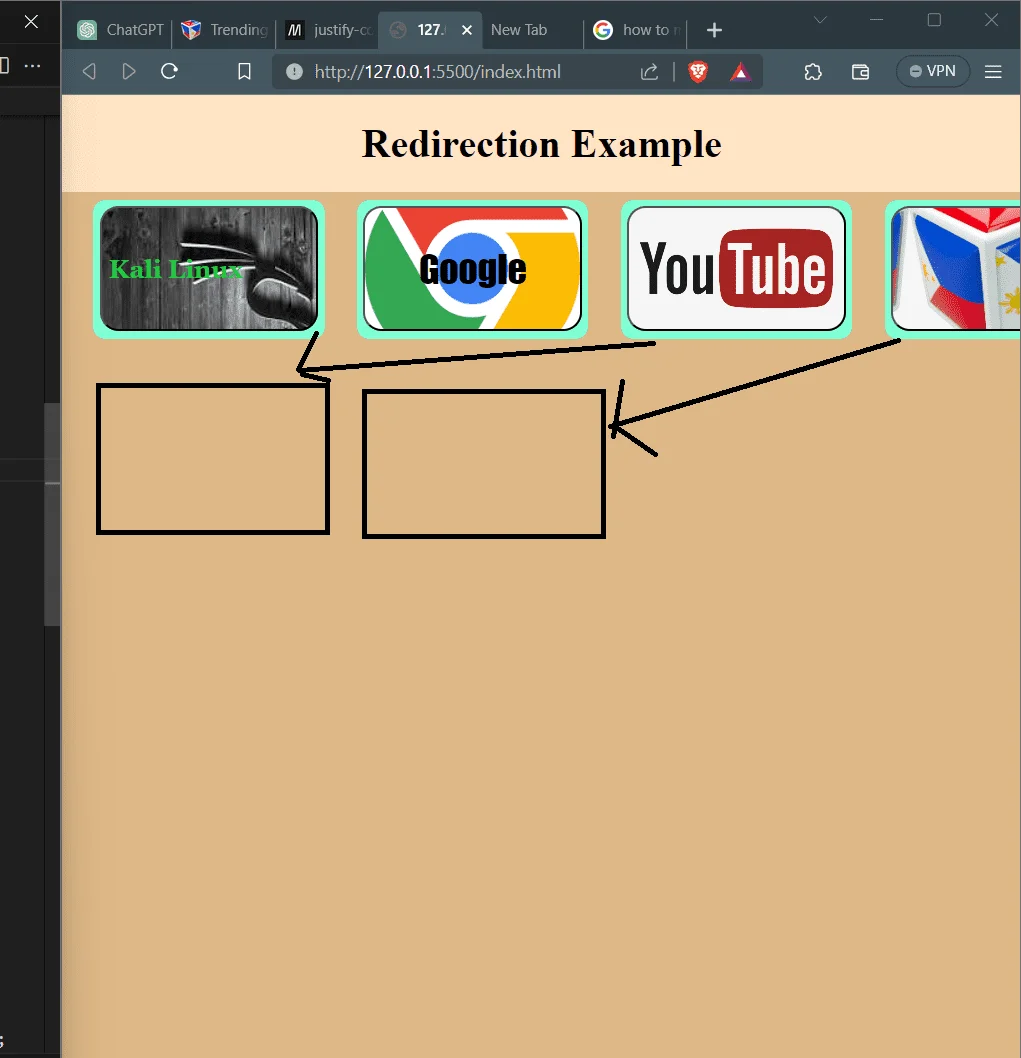Reload the current page
This screenshot has width=1021, height=1058.
tap(169, 72)
